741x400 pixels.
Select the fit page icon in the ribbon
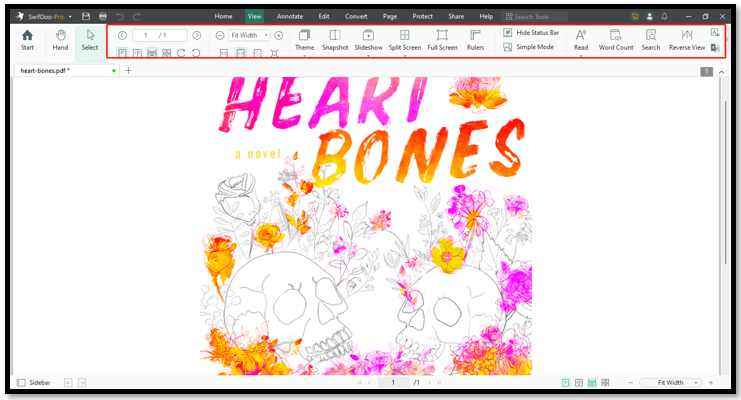(257, 53)
